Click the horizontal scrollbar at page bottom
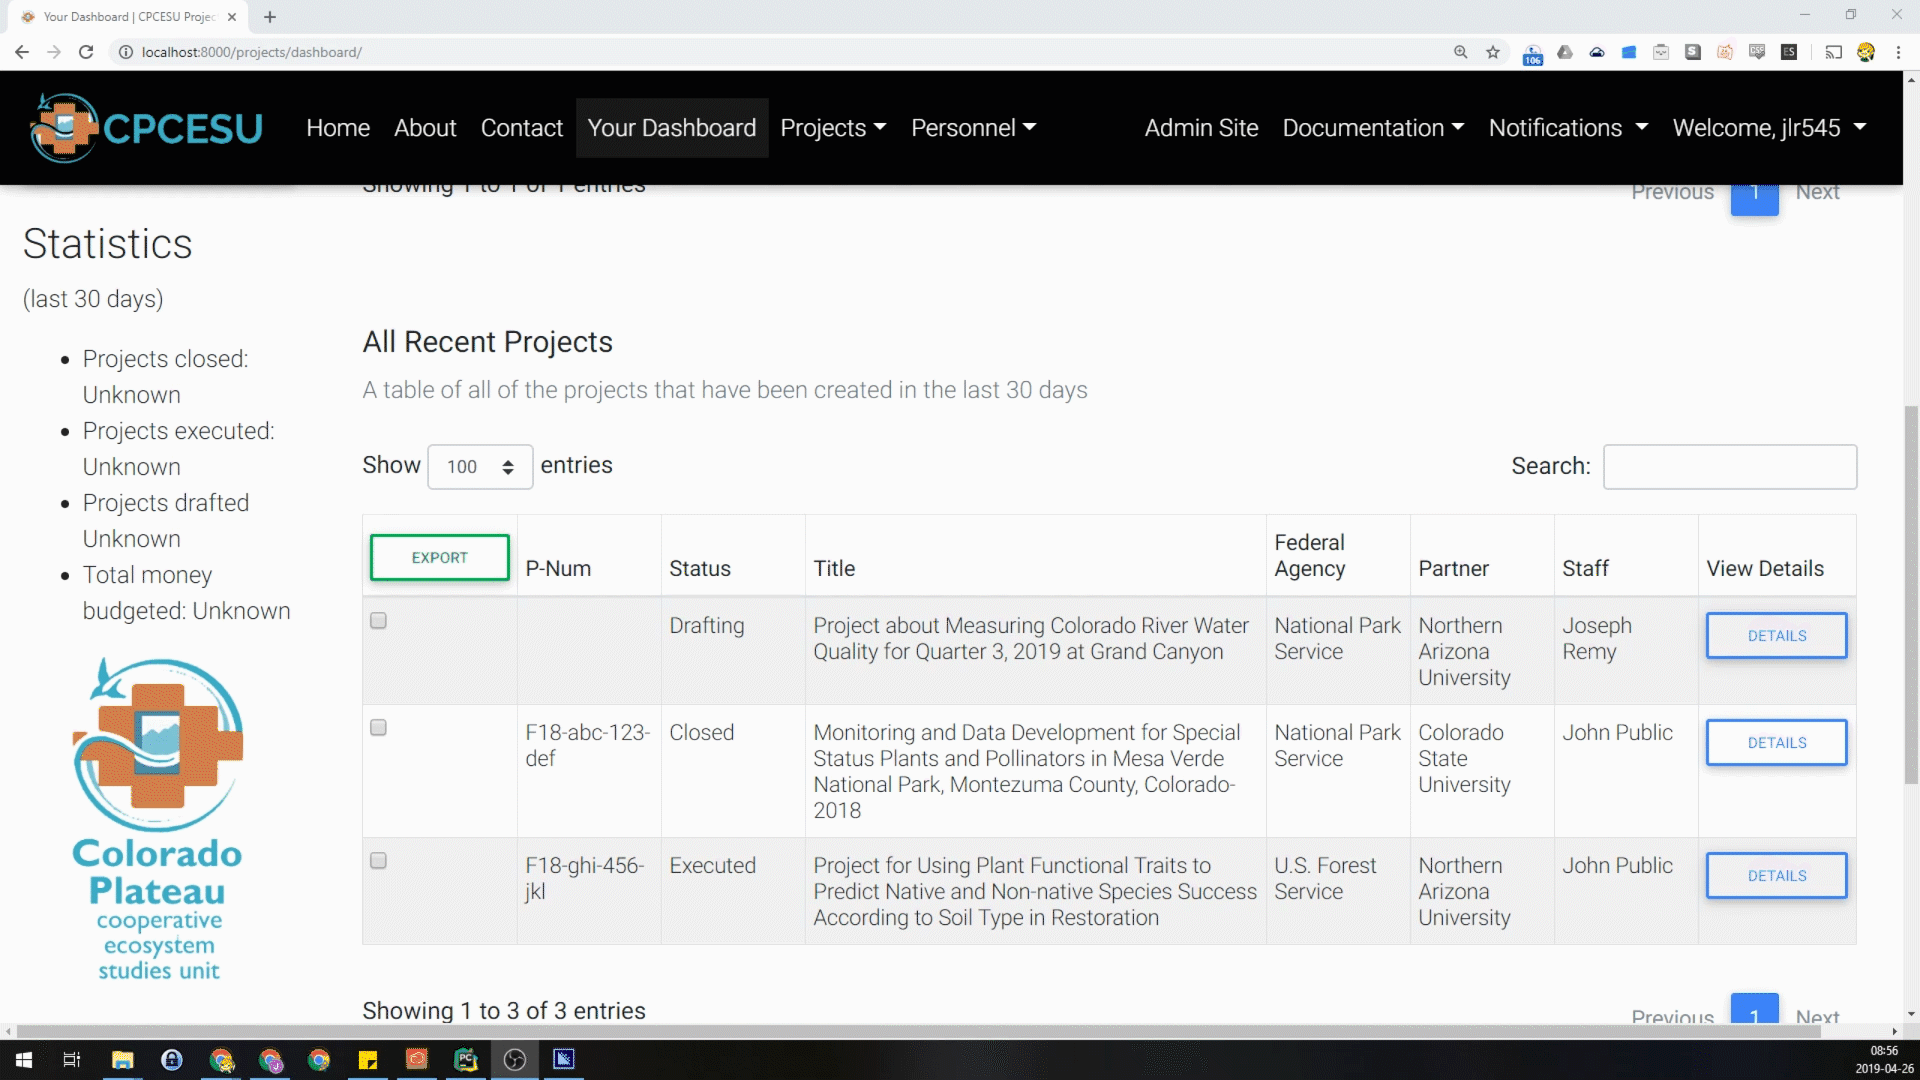1920x1080 pixels. tap(918, 1031)
